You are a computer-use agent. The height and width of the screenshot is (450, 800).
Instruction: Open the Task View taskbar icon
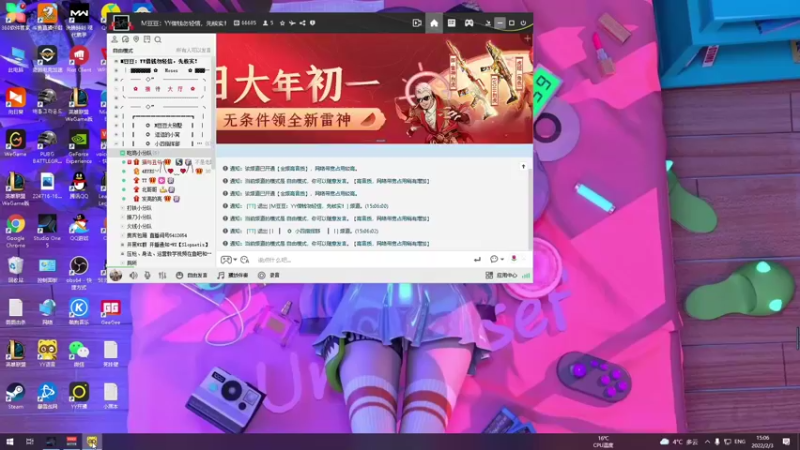coord(30,442)
